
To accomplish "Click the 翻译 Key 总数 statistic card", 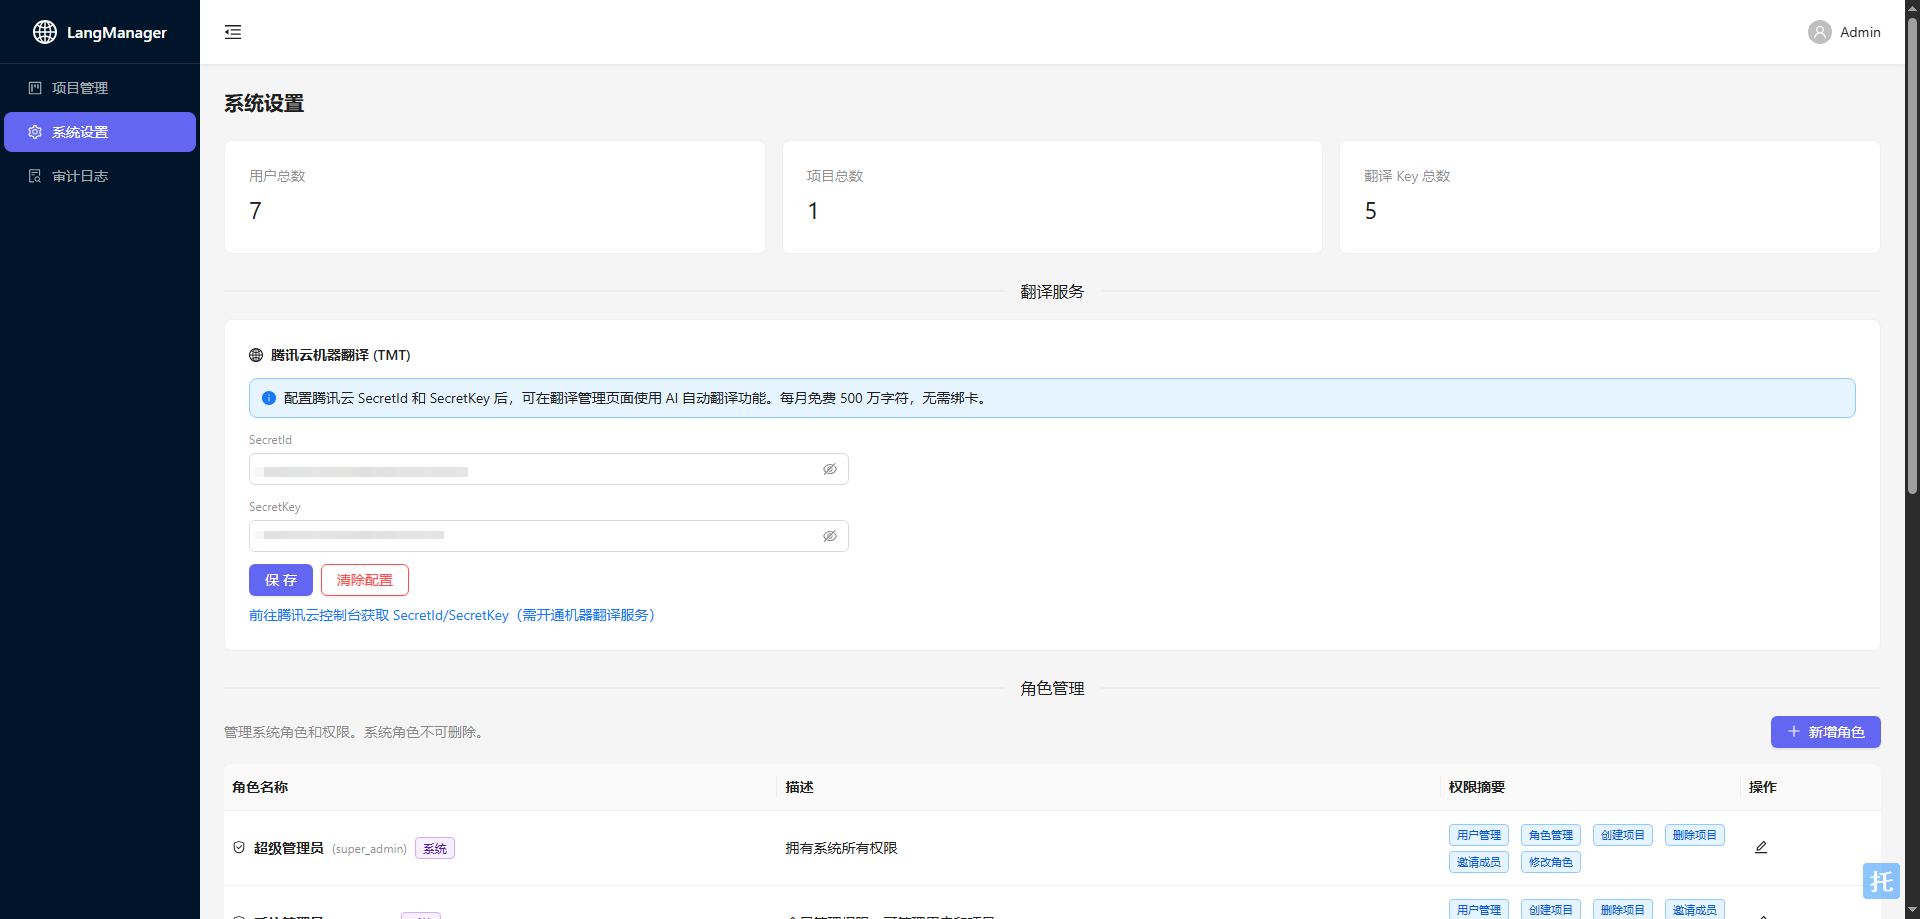I will (x=1610, y=197).
